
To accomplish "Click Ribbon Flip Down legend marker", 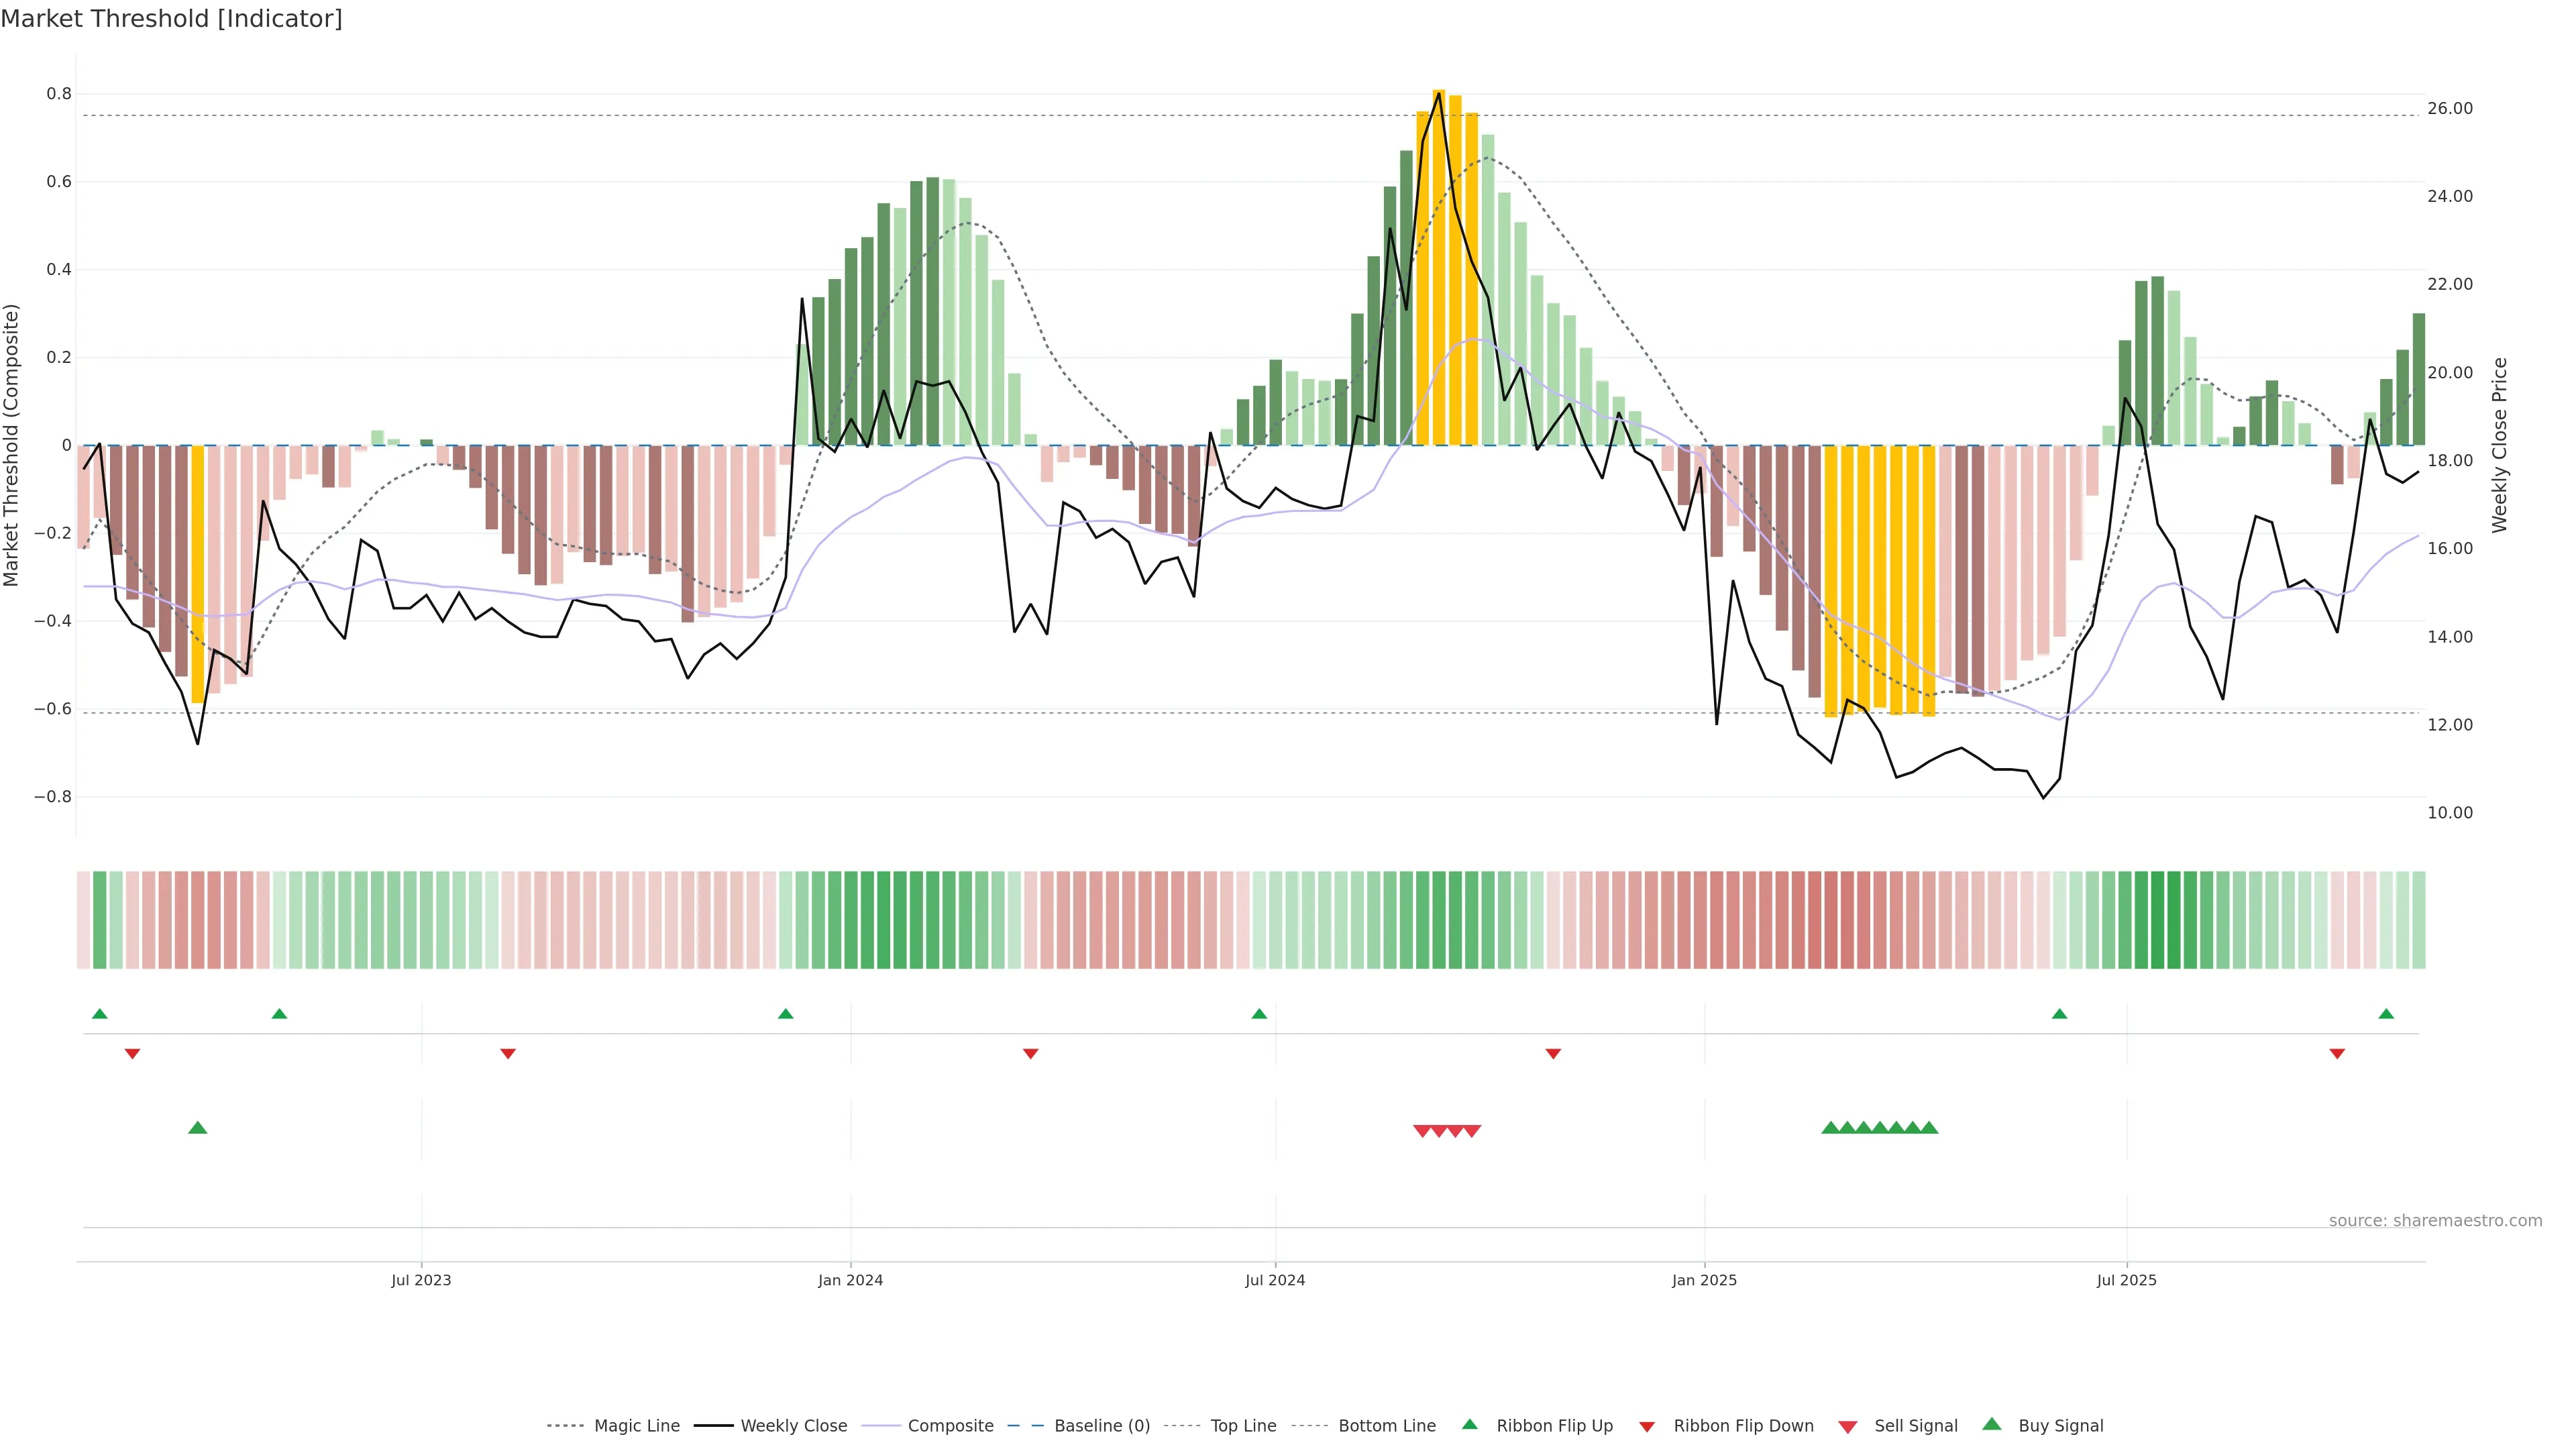I will tap(1647, 1427).
